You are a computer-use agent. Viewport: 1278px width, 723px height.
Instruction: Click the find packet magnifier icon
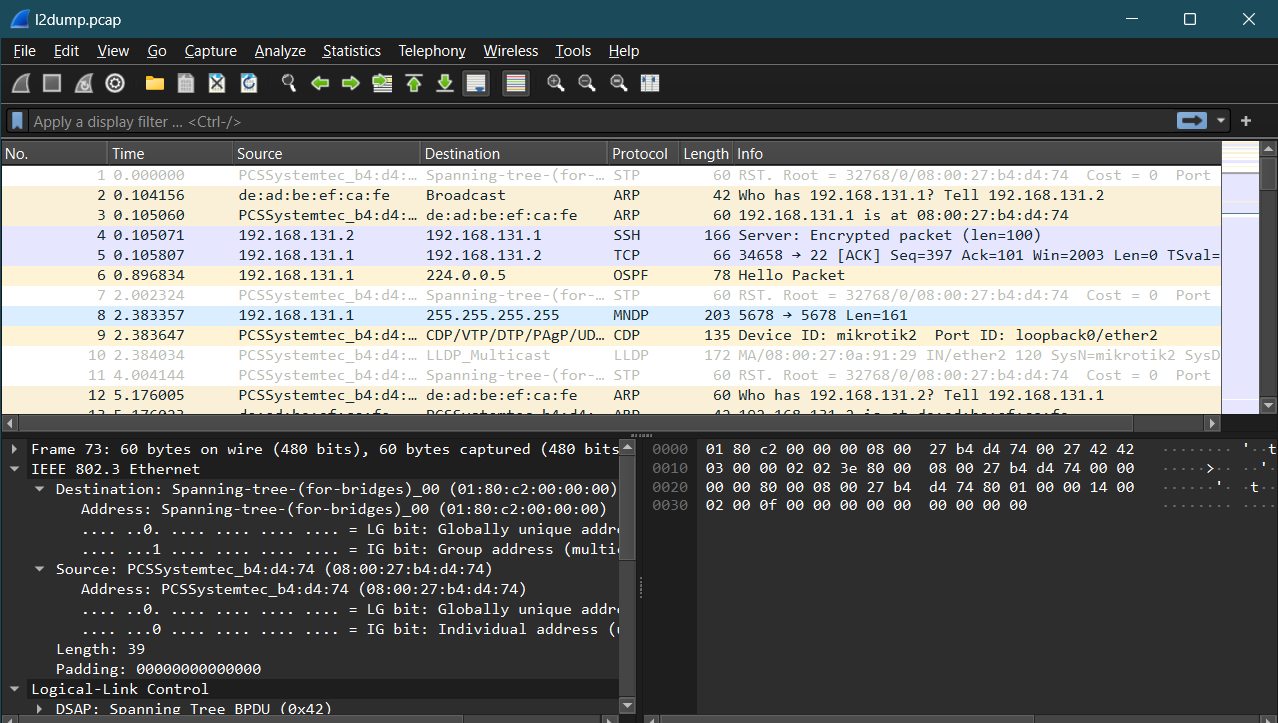coord(288,83)
